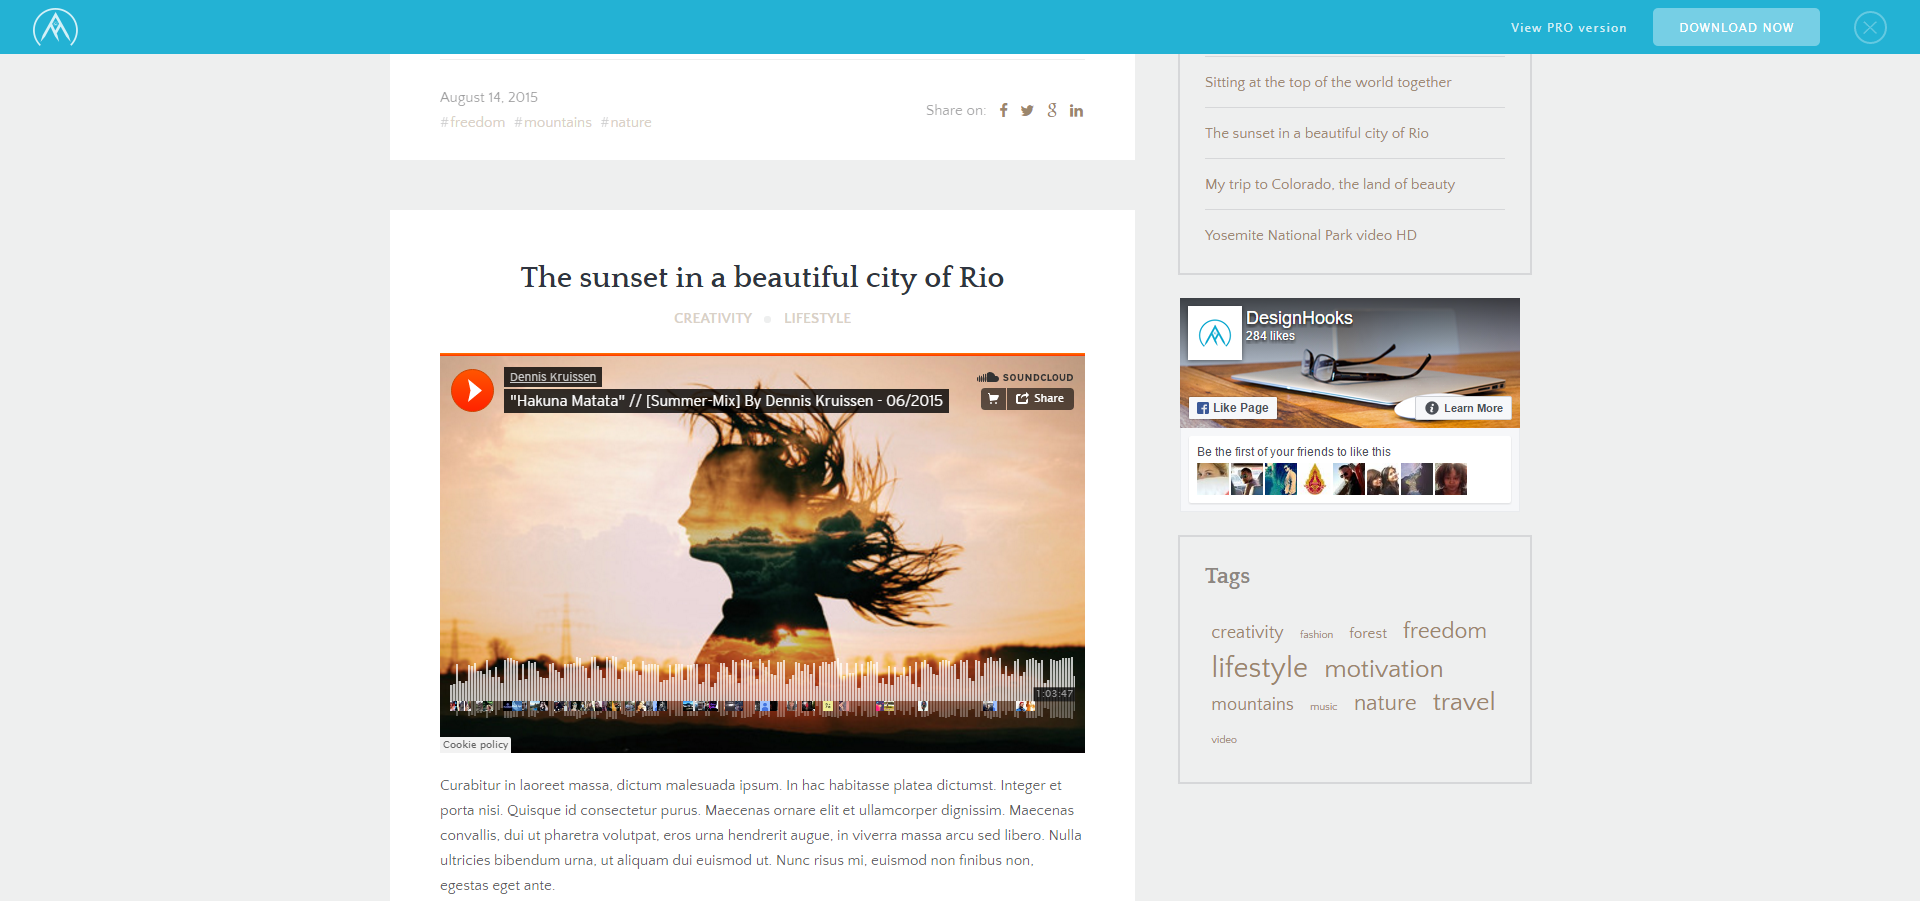Select the nature tag in Tags
Screen dimensions: 1920x901
coord(1385,703)
